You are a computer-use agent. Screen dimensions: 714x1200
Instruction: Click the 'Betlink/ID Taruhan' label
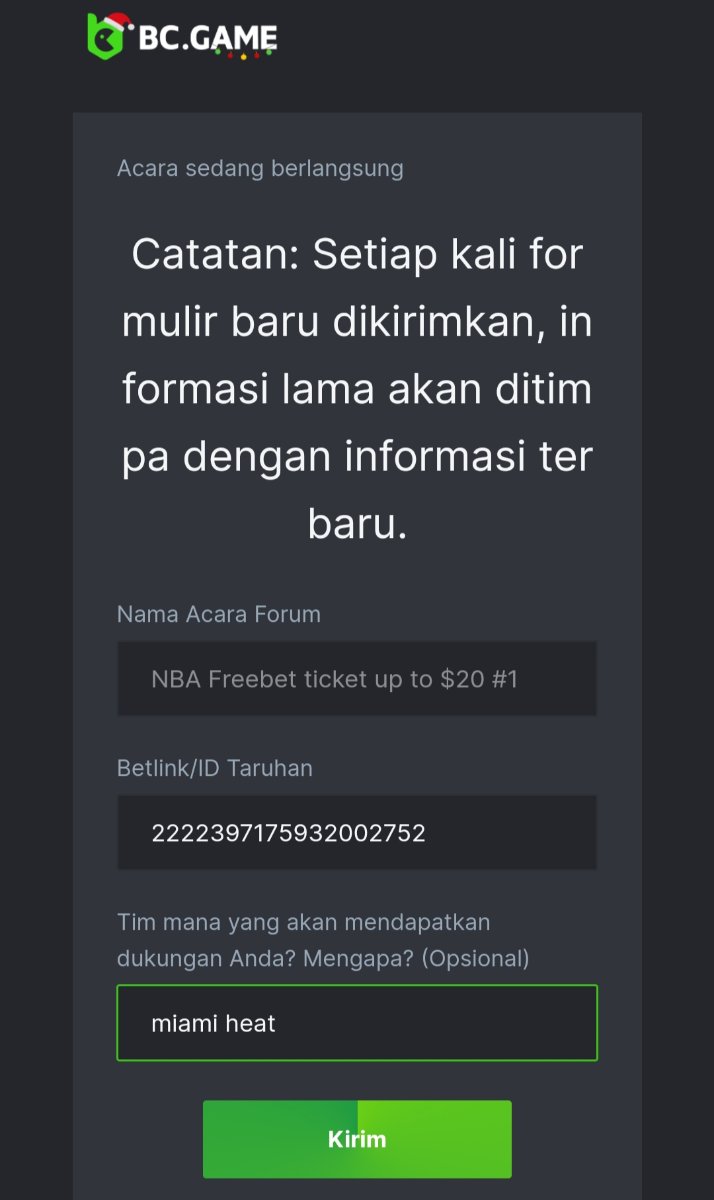[215, 768]
